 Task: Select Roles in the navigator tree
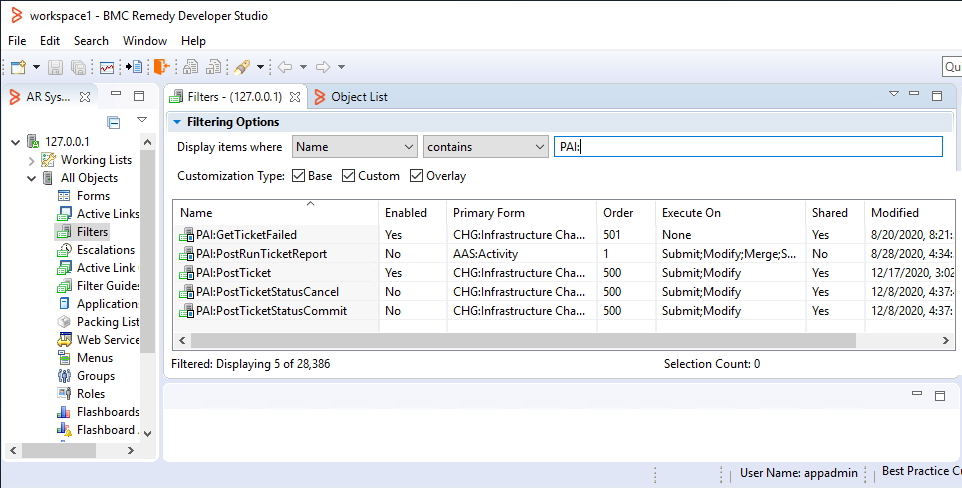point(91,394)
